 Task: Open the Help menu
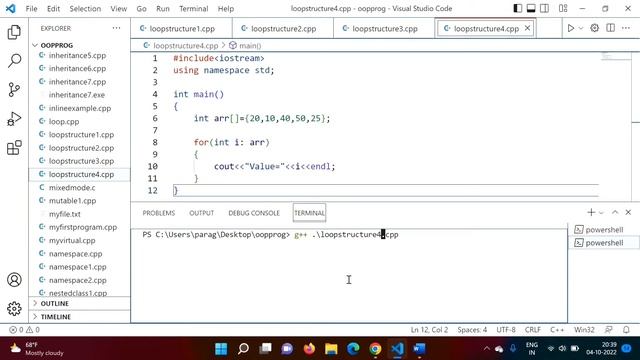pyautogui.click(x=226, y=9)
